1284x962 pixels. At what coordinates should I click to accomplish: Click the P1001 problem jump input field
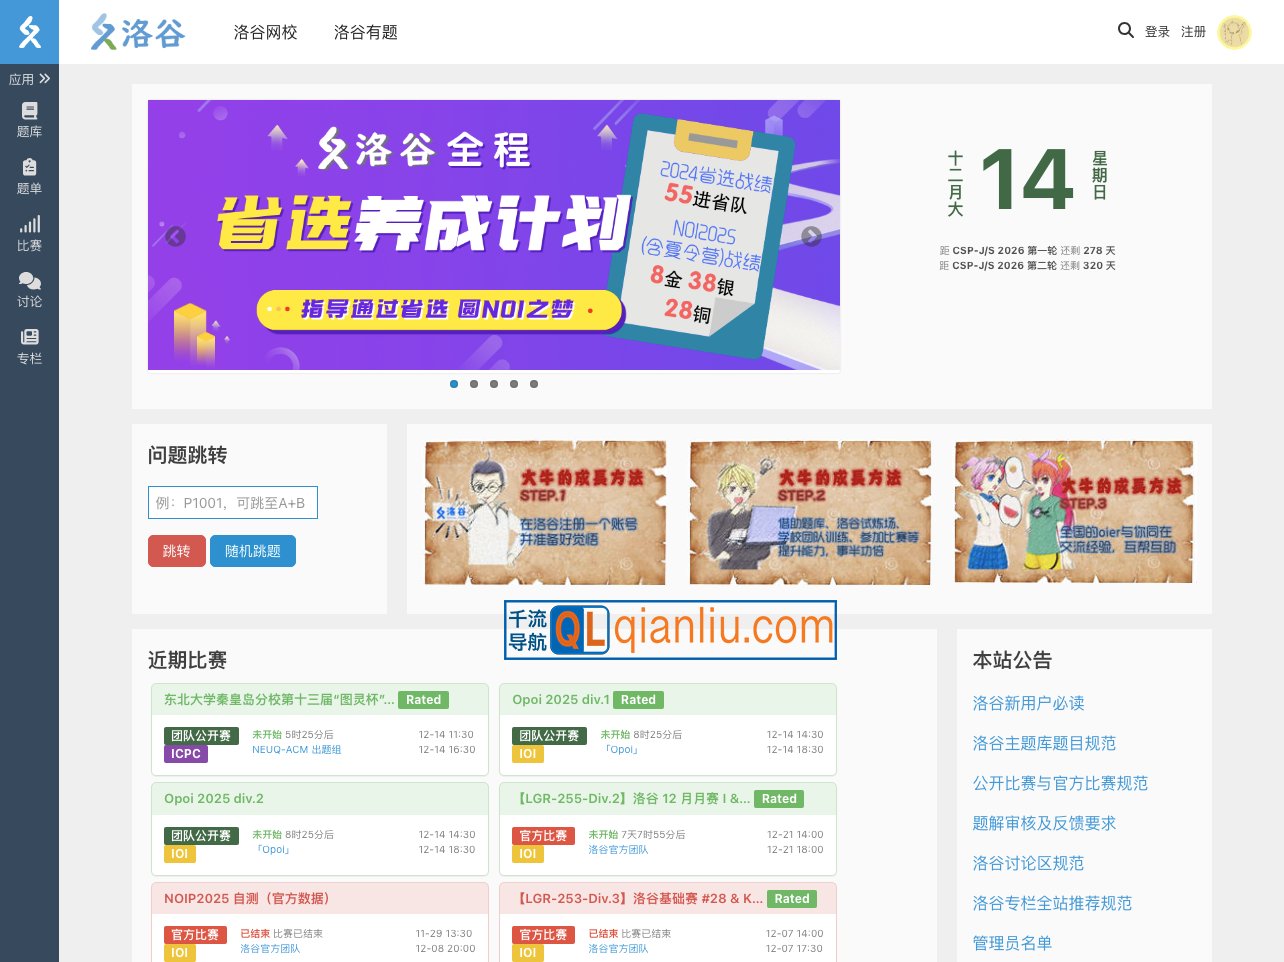(x=233, y=502)
